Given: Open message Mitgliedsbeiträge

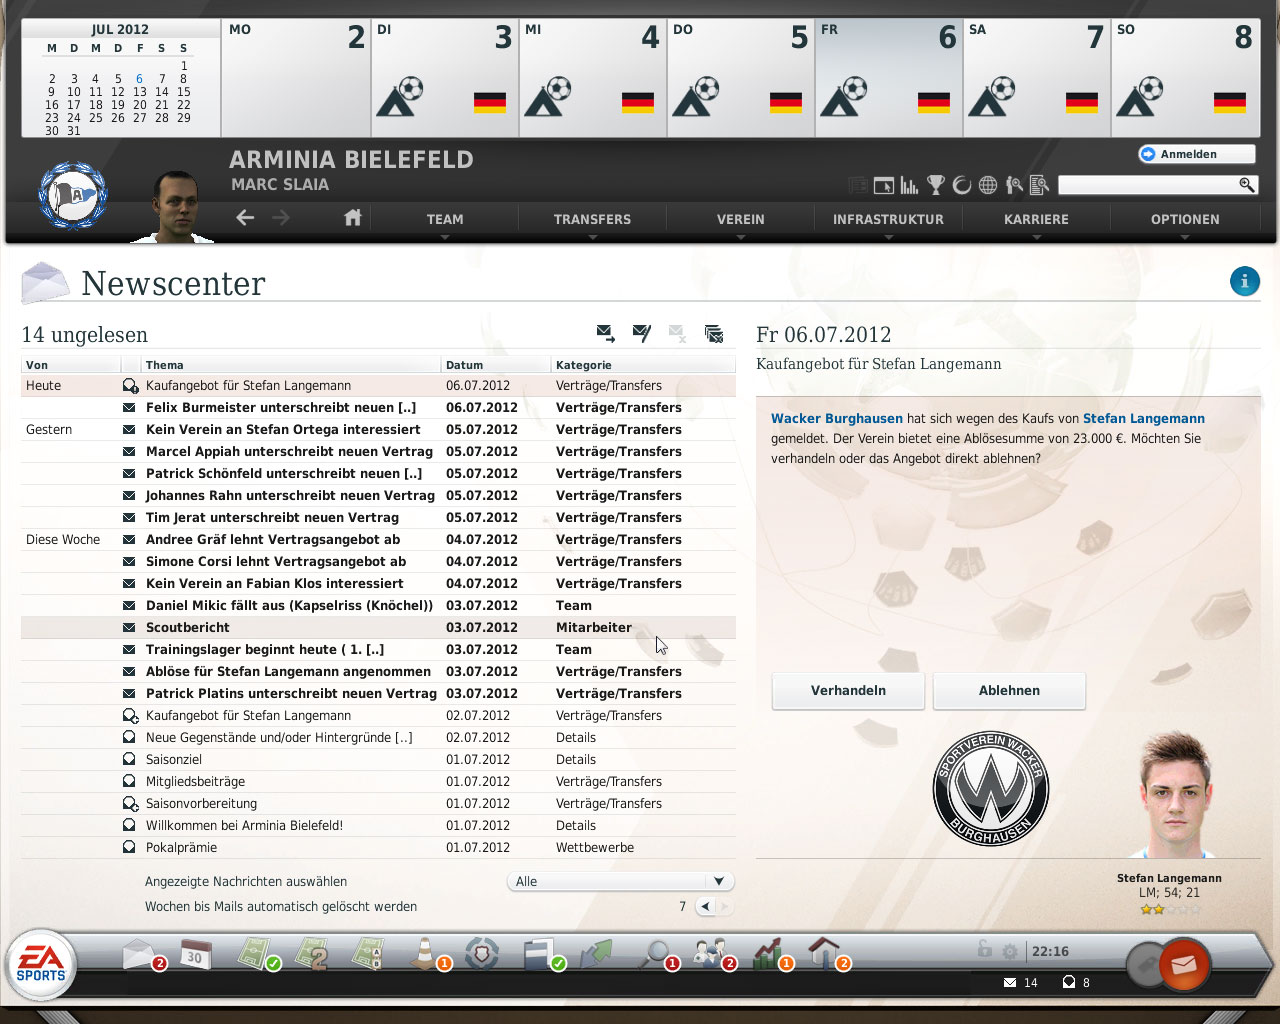Looking at the screenshot, I should (x=378, y=781).
